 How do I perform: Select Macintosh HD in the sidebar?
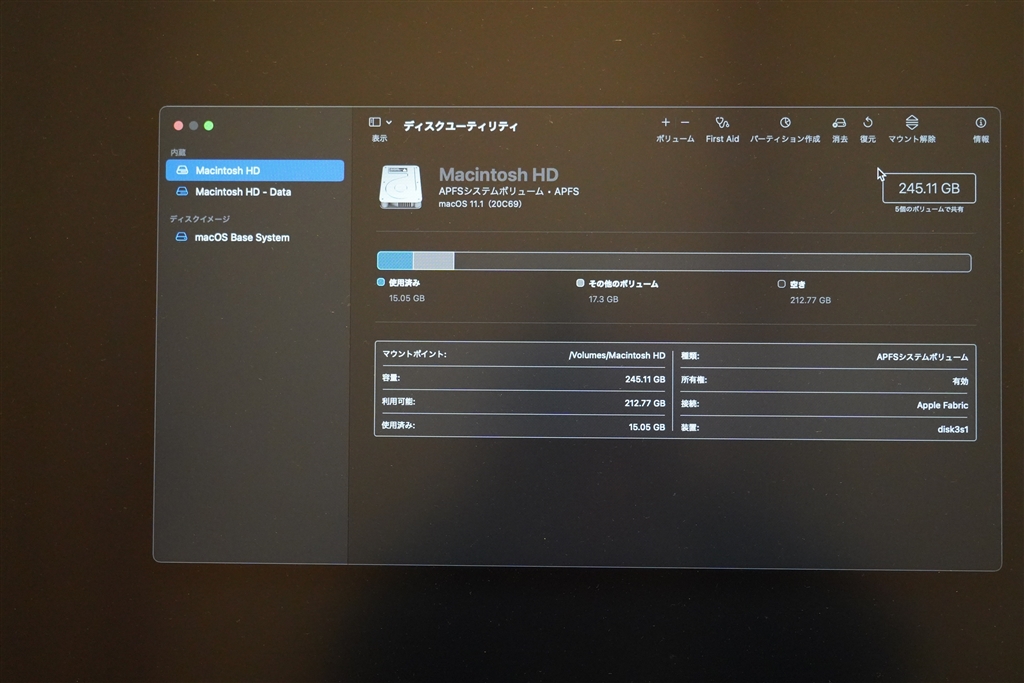[x=255, y=170]
